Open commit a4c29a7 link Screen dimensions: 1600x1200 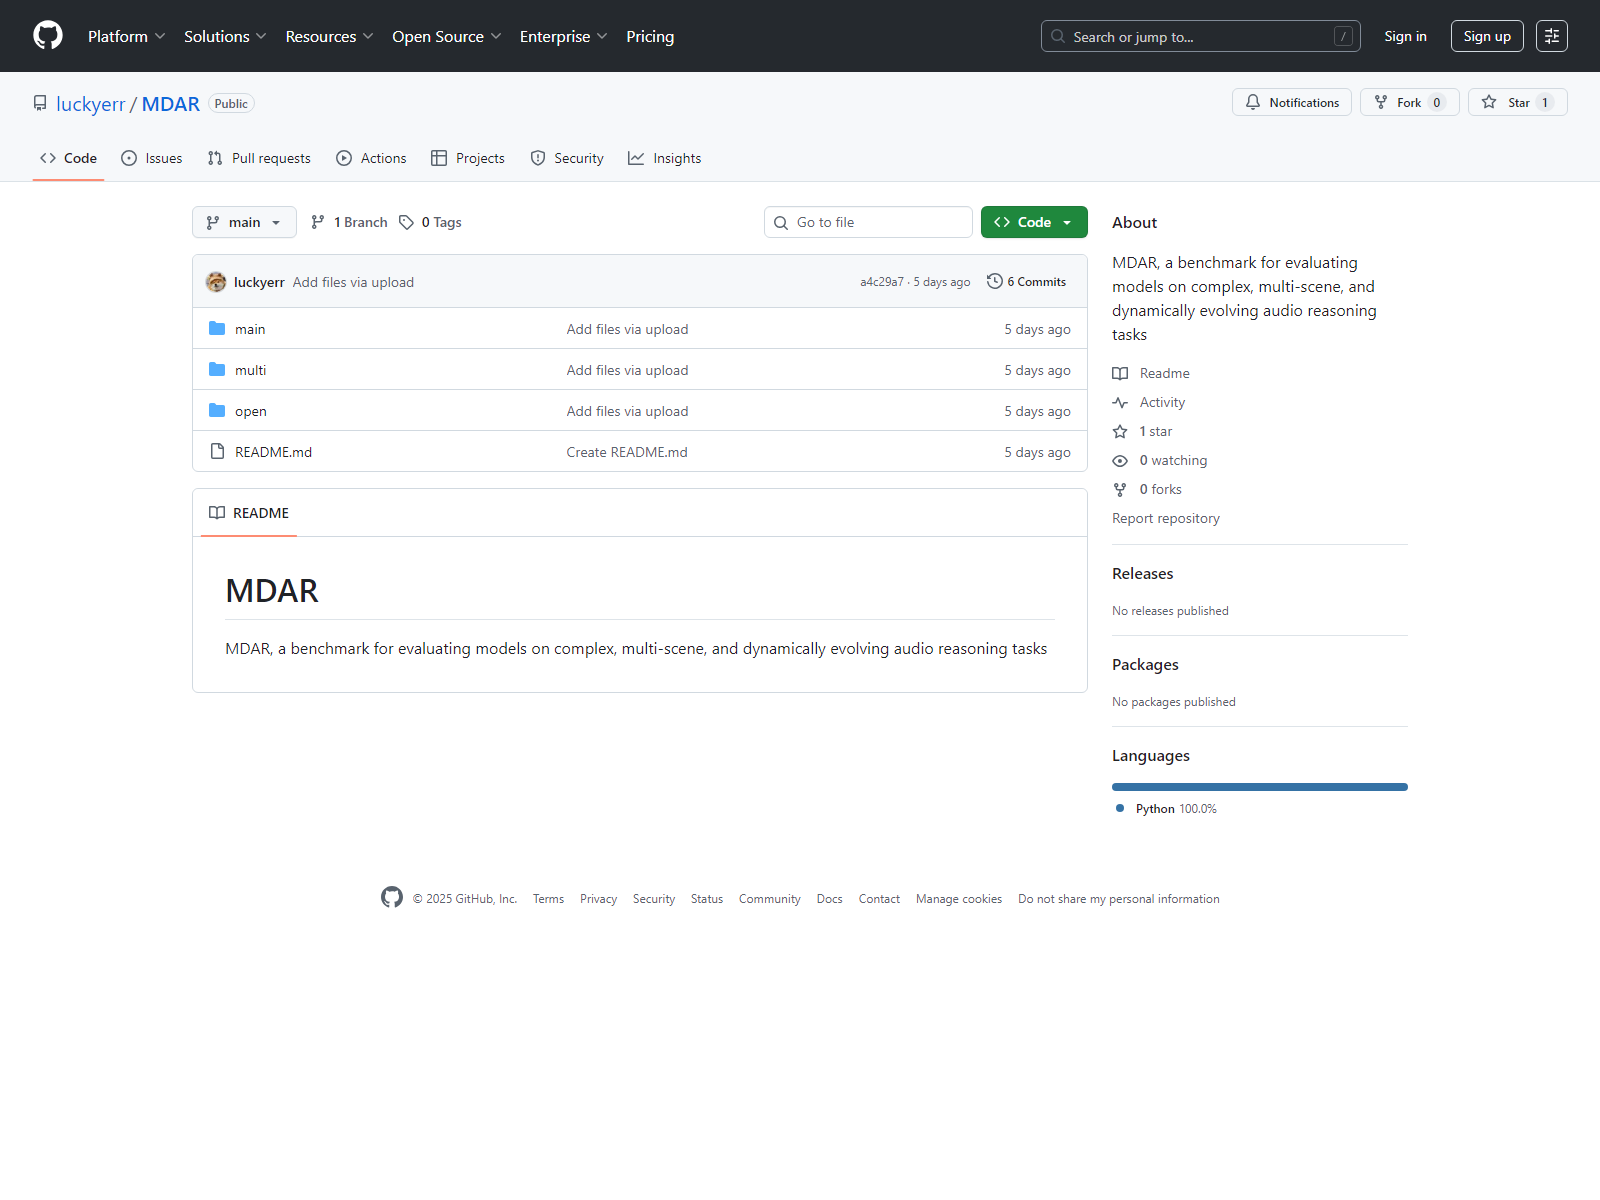(882, 282)
